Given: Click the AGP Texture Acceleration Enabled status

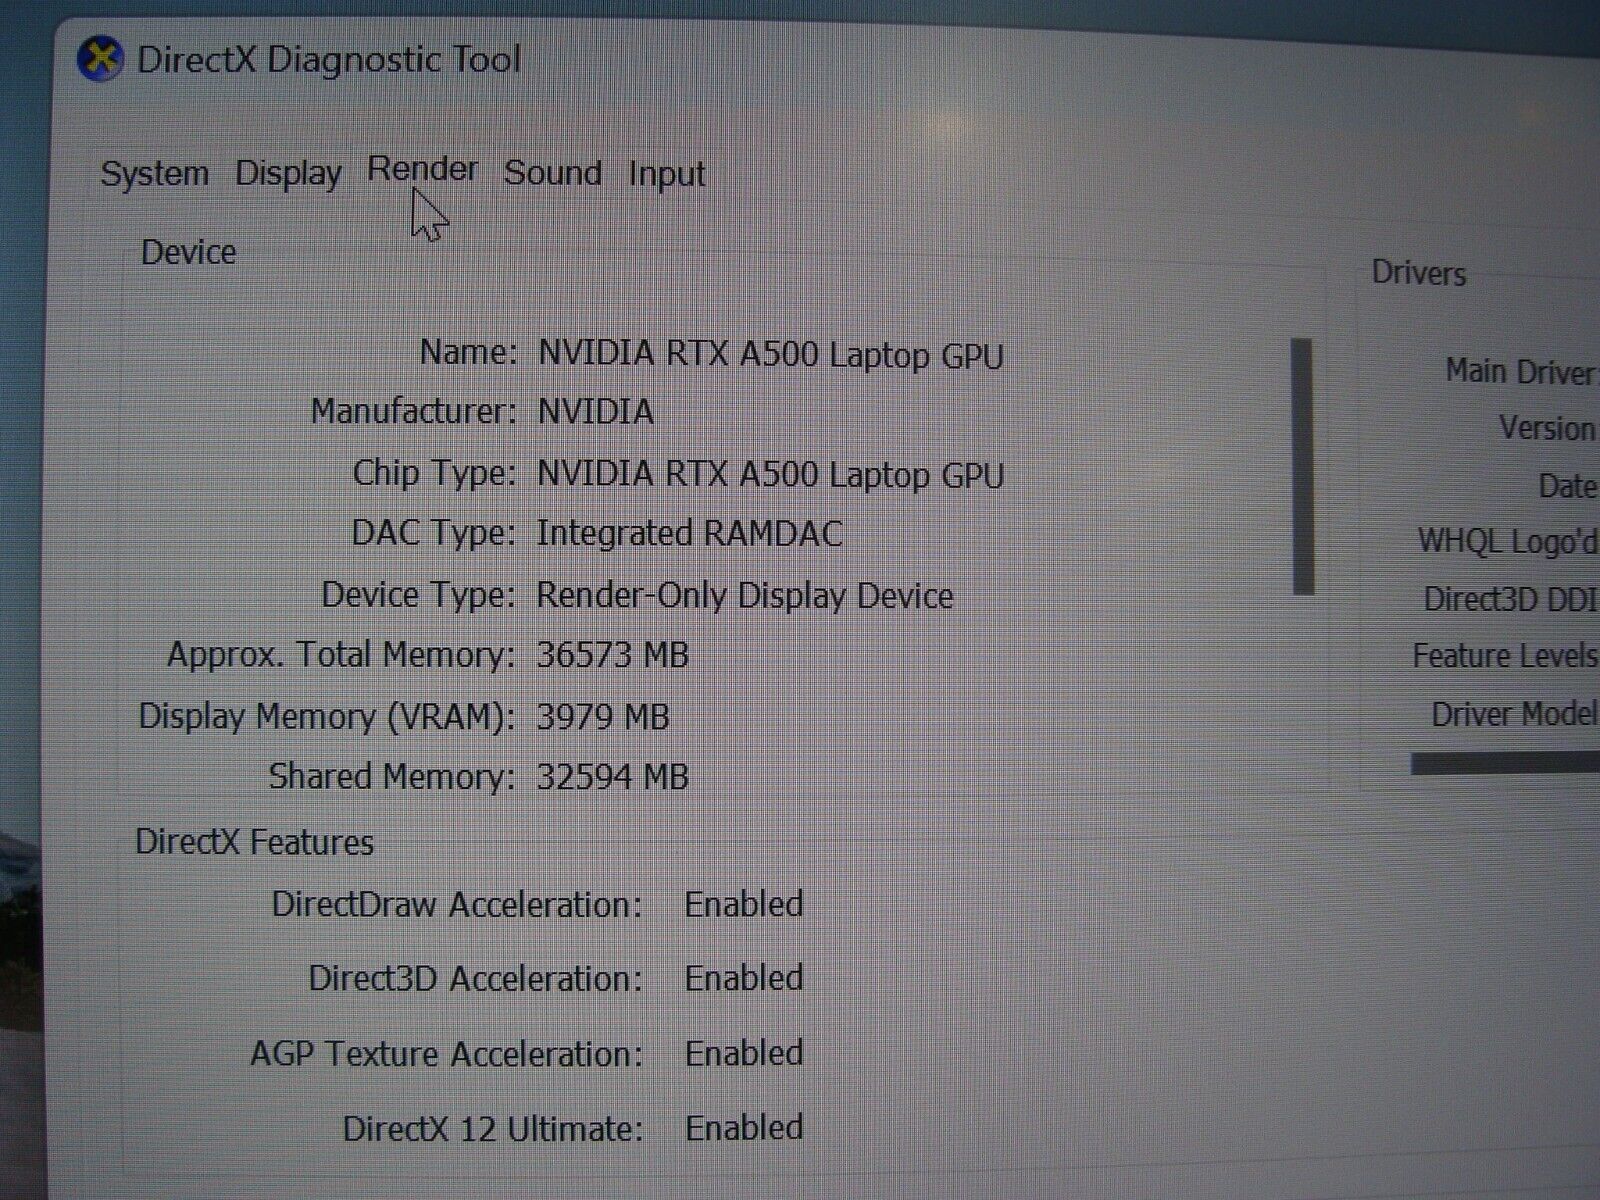Looking at the screenshot, I should click(744, 1053).
